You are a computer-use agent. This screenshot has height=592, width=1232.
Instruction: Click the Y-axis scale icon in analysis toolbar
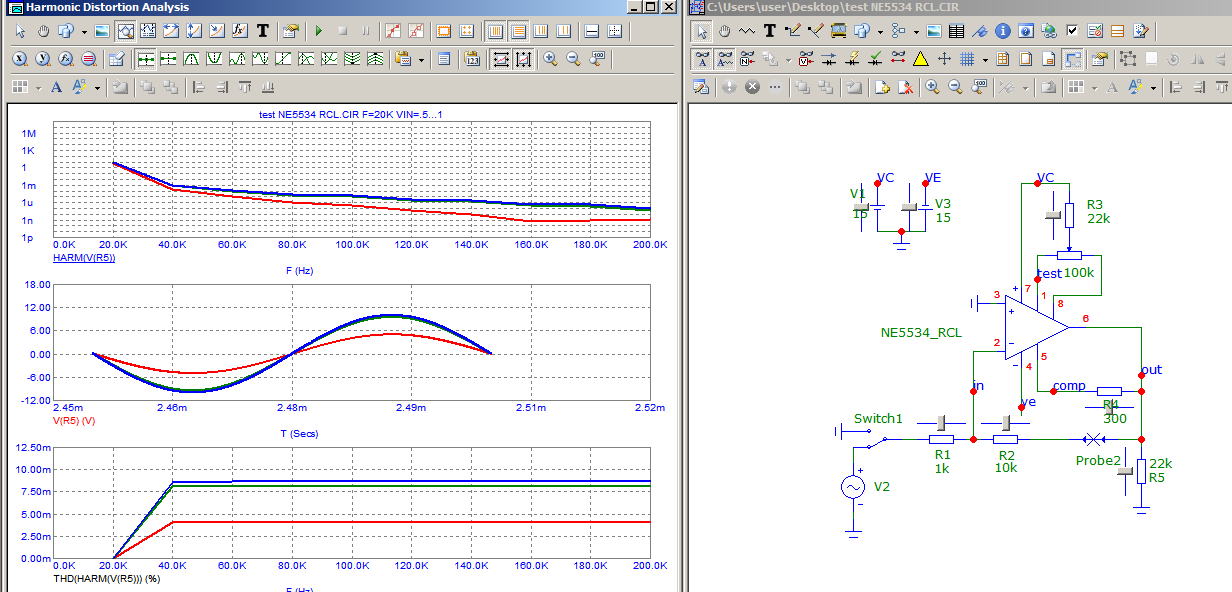43,59
